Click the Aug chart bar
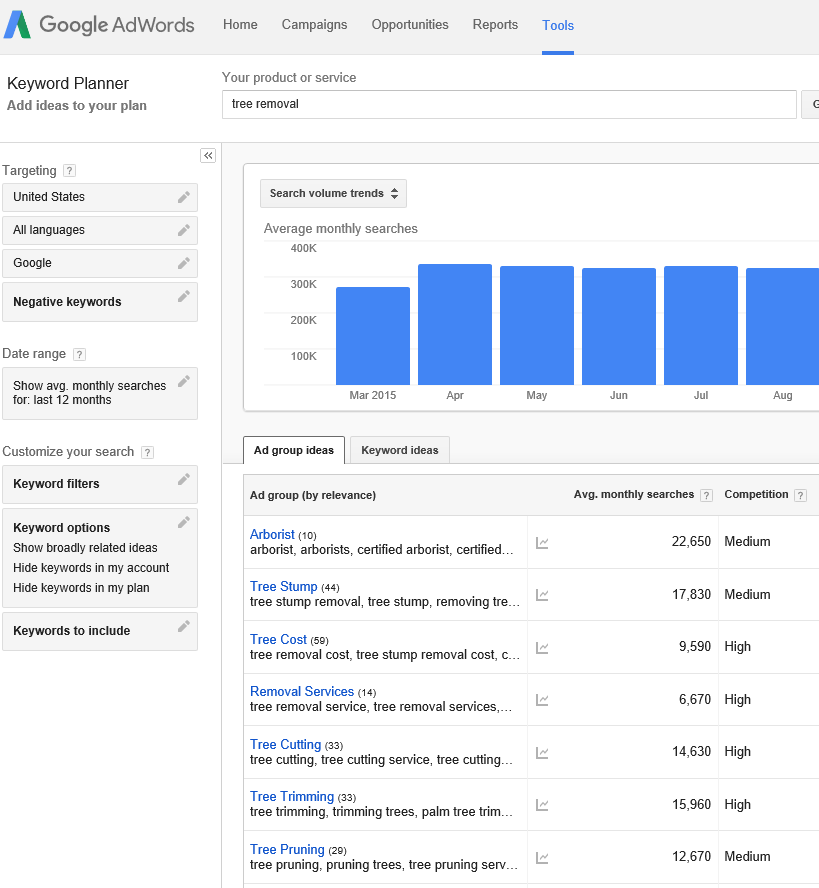The width and height of the screenshot is (819, 888). (x=782, y=327)
